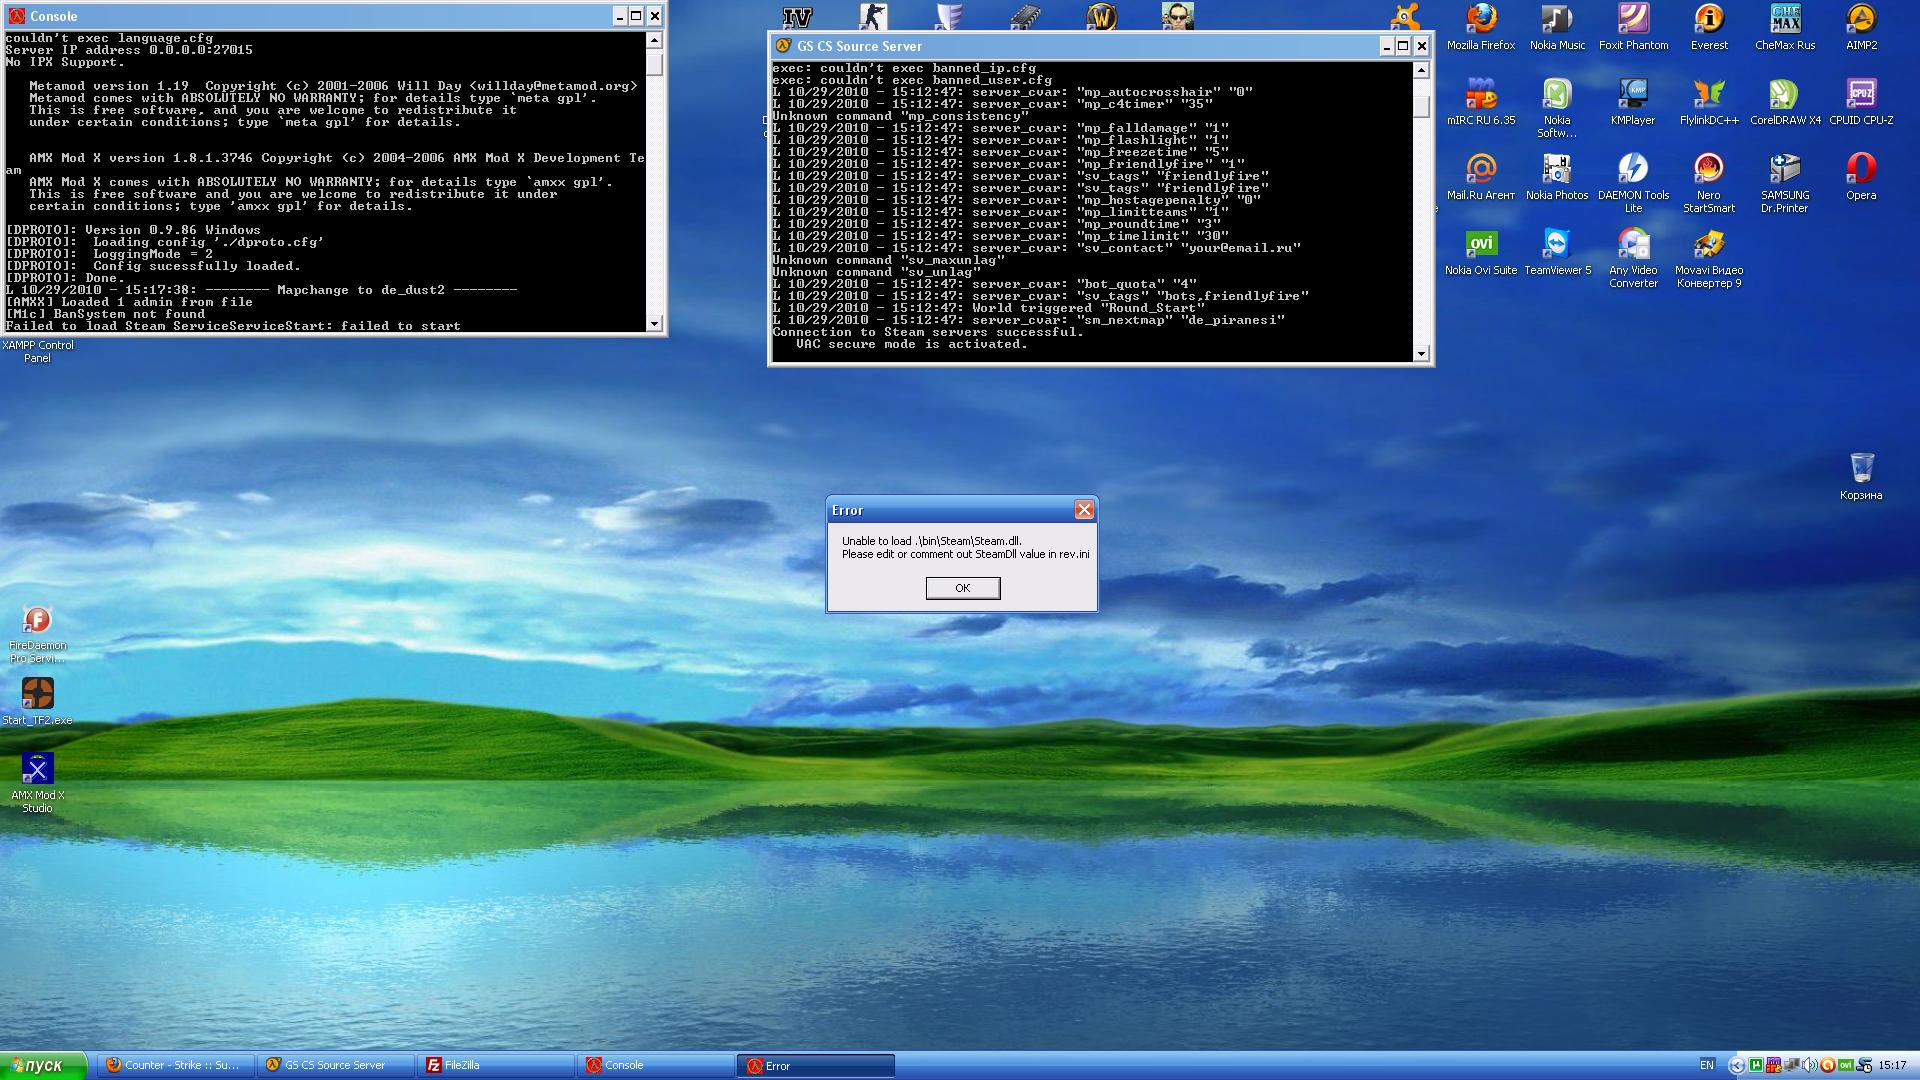The height and width of the screenshot is (1080, 1920).
Task: Click 'Connection to Steam servers successful.' line
Action: (x=928, y=332)
